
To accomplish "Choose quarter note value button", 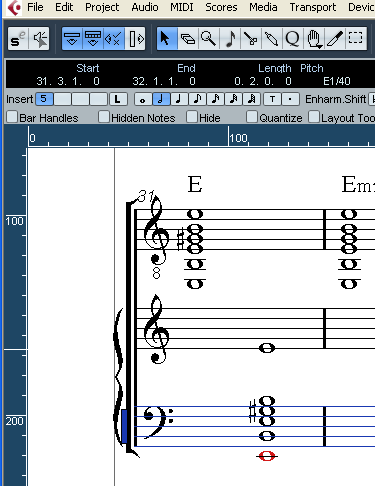I will [x=179, y=99].
